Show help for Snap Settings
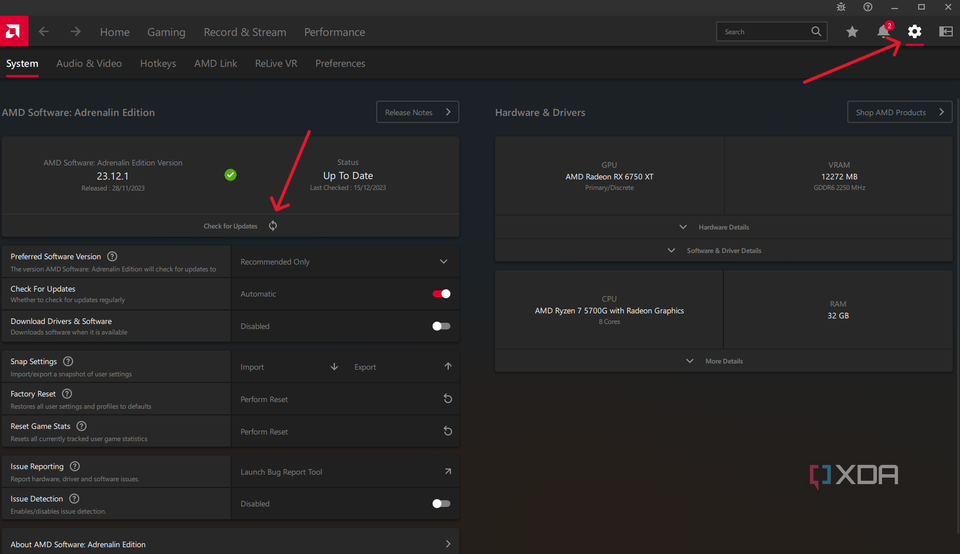Viewport: 960px width, 554px height. coord(68,361)
